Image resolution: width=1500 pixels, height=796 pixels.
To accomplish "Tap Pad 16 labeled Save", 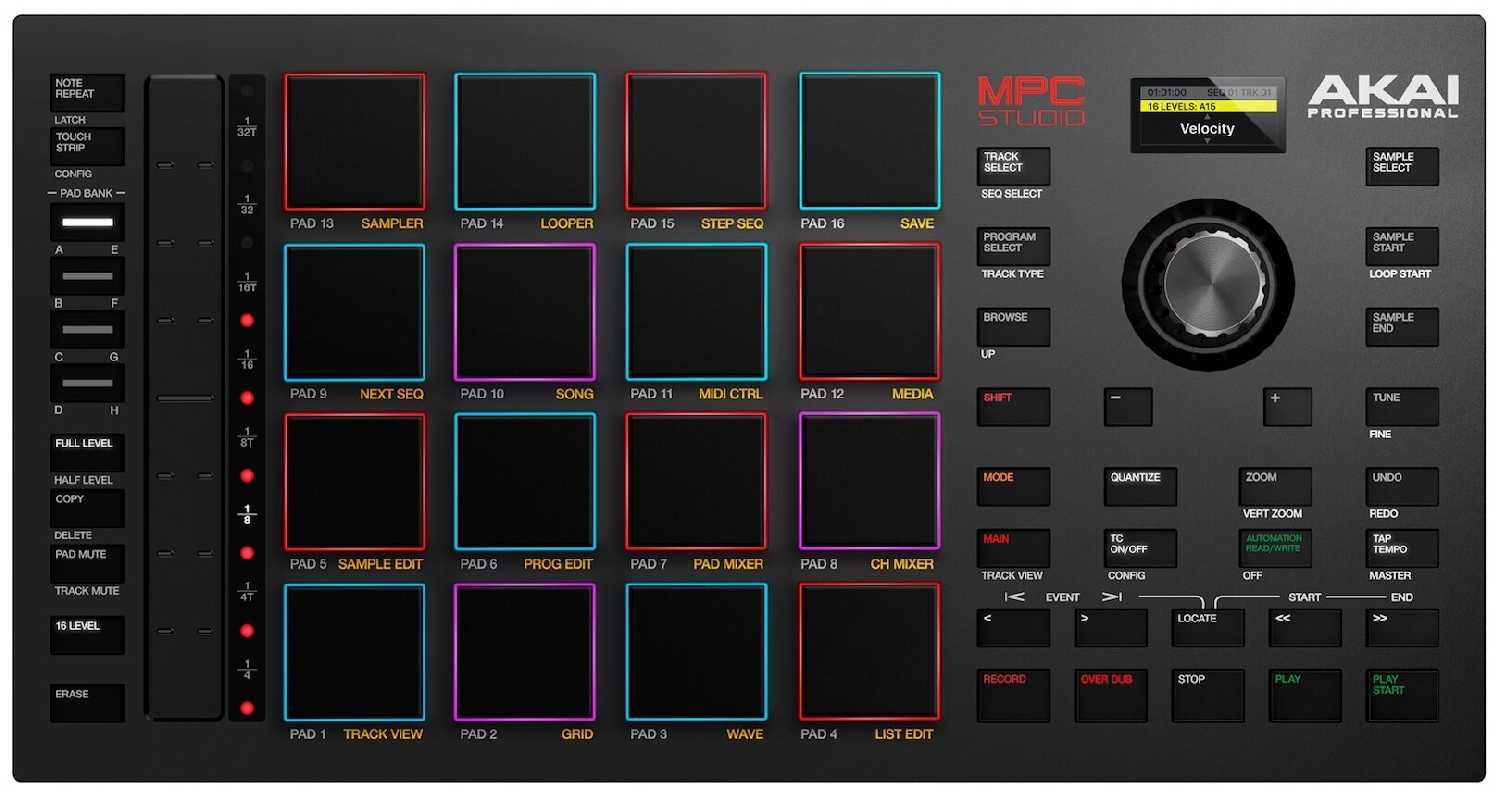I will (x=869, y=141).
